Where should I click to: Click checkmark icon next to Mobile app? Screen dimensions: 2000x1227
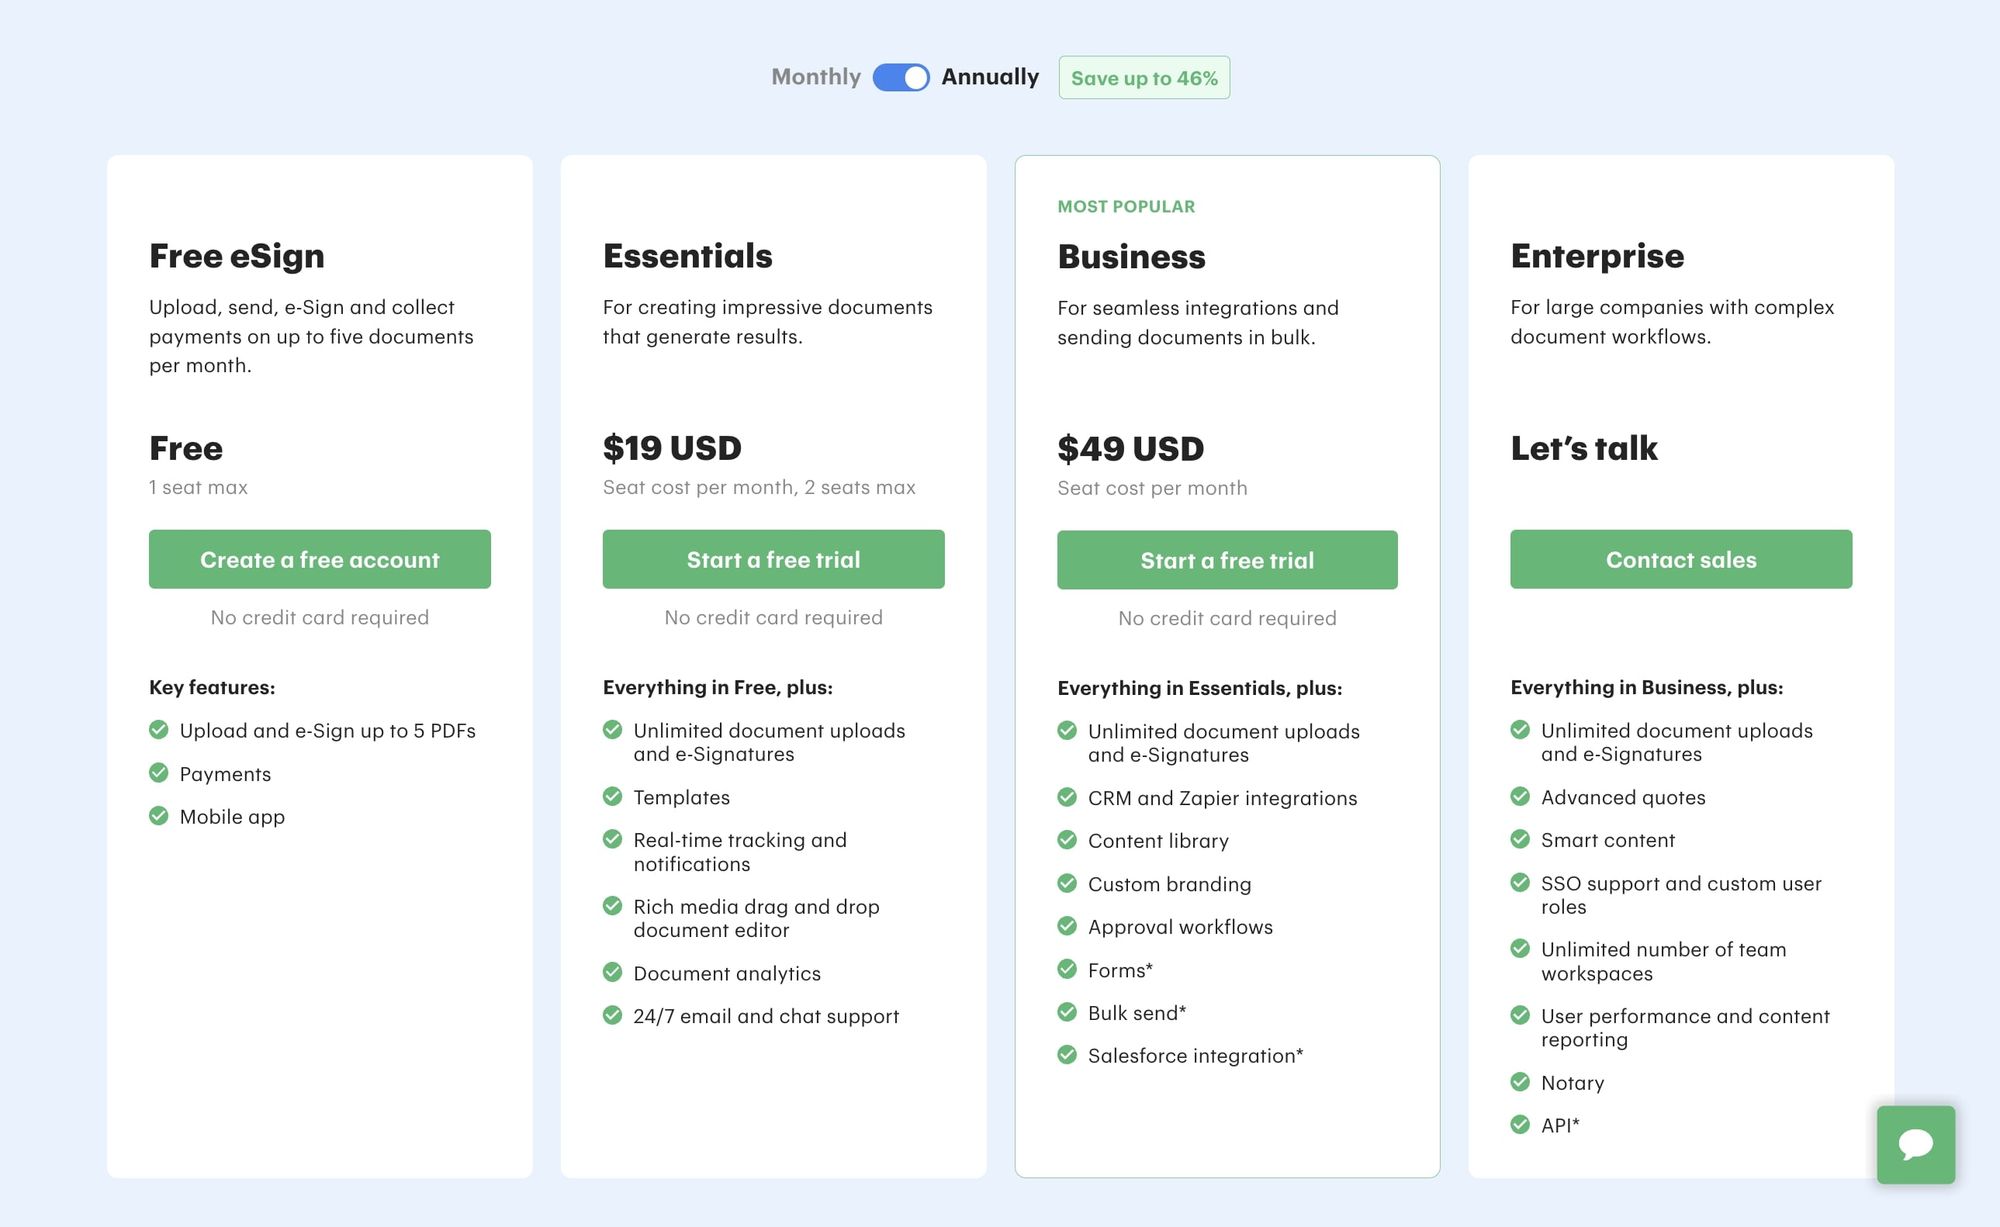tap(159, 816)
